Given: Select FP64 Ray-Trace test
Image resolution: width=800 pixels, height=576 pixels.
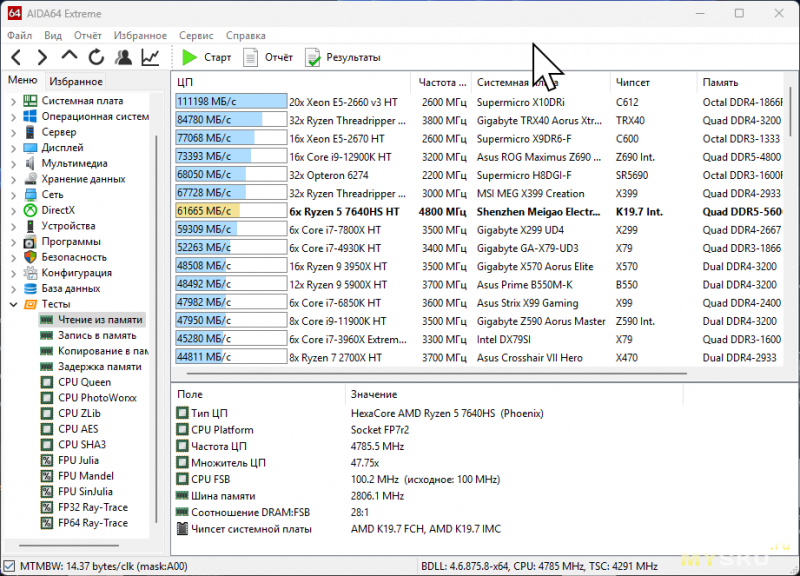Looking at the screenshot, I should [x=85, y=522].
